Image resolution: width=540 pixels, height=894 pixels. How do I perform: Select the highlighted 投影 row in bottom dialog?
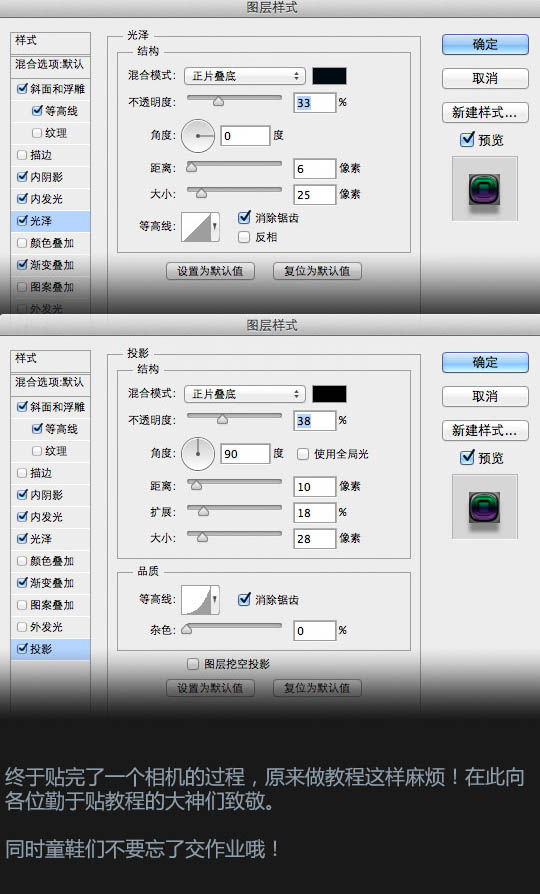click(50, 649)
